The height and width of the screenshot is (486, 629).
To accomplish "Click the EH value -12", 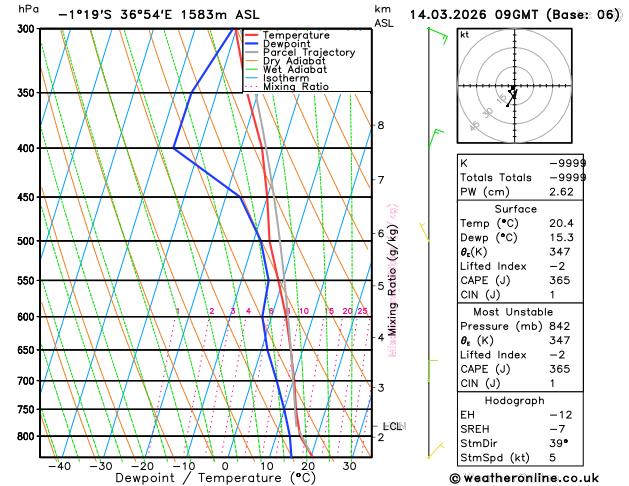I will click(561, 415).
